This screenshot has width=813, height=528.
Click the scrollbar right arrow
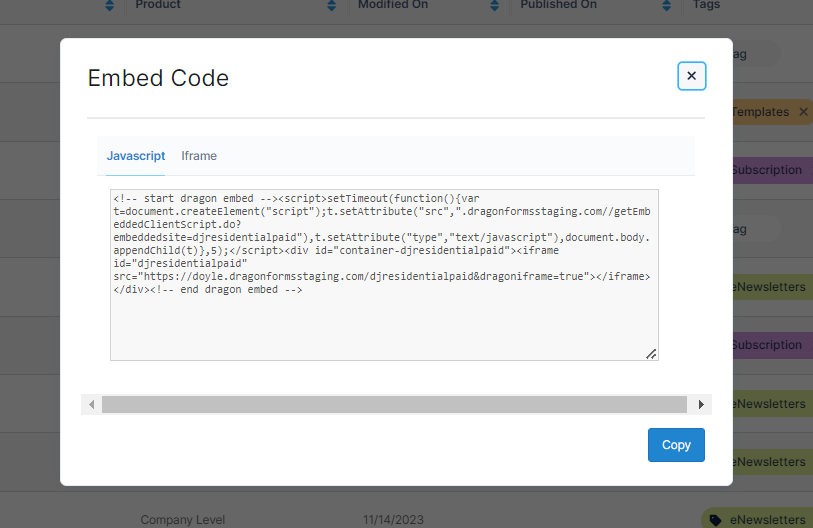coord(701,404)
